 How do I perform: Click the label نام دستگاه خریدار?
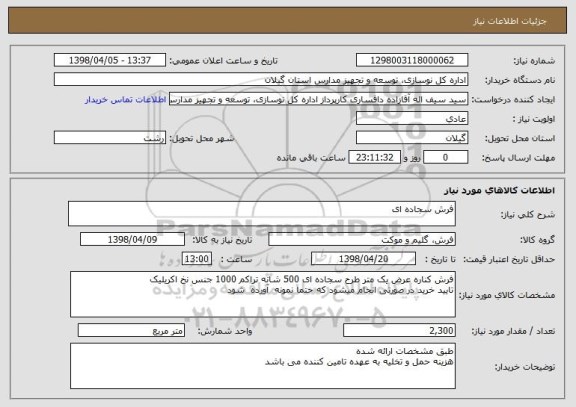[x=520, y=80]
